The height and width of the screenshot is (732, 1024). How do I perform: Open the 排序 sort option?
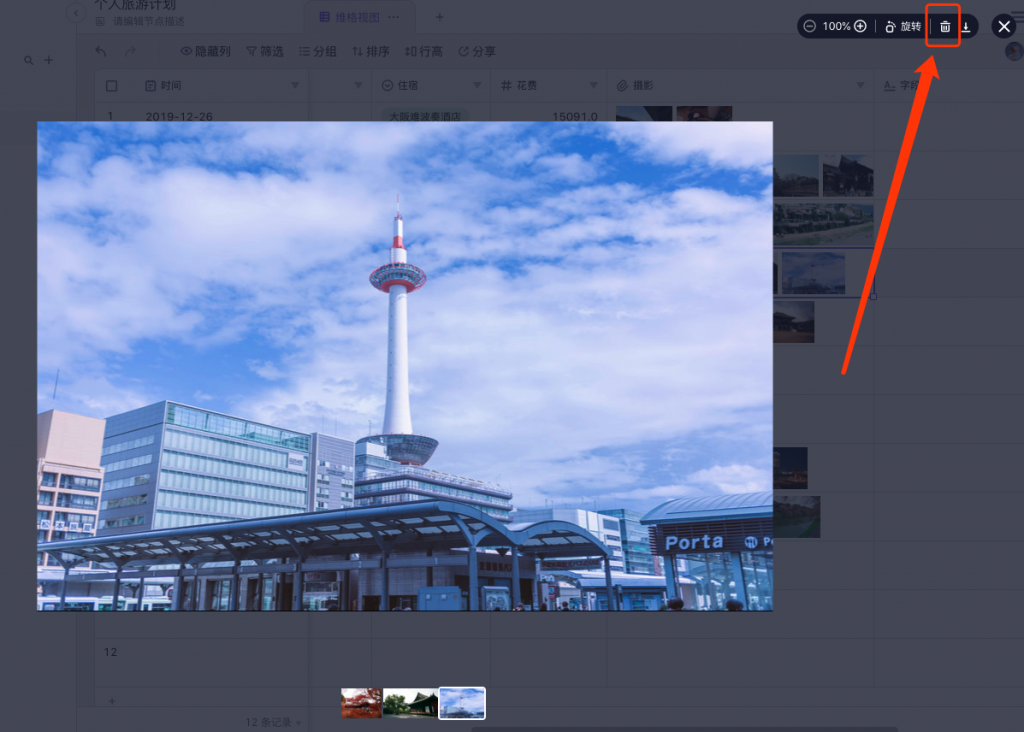[x=370, y=51]
